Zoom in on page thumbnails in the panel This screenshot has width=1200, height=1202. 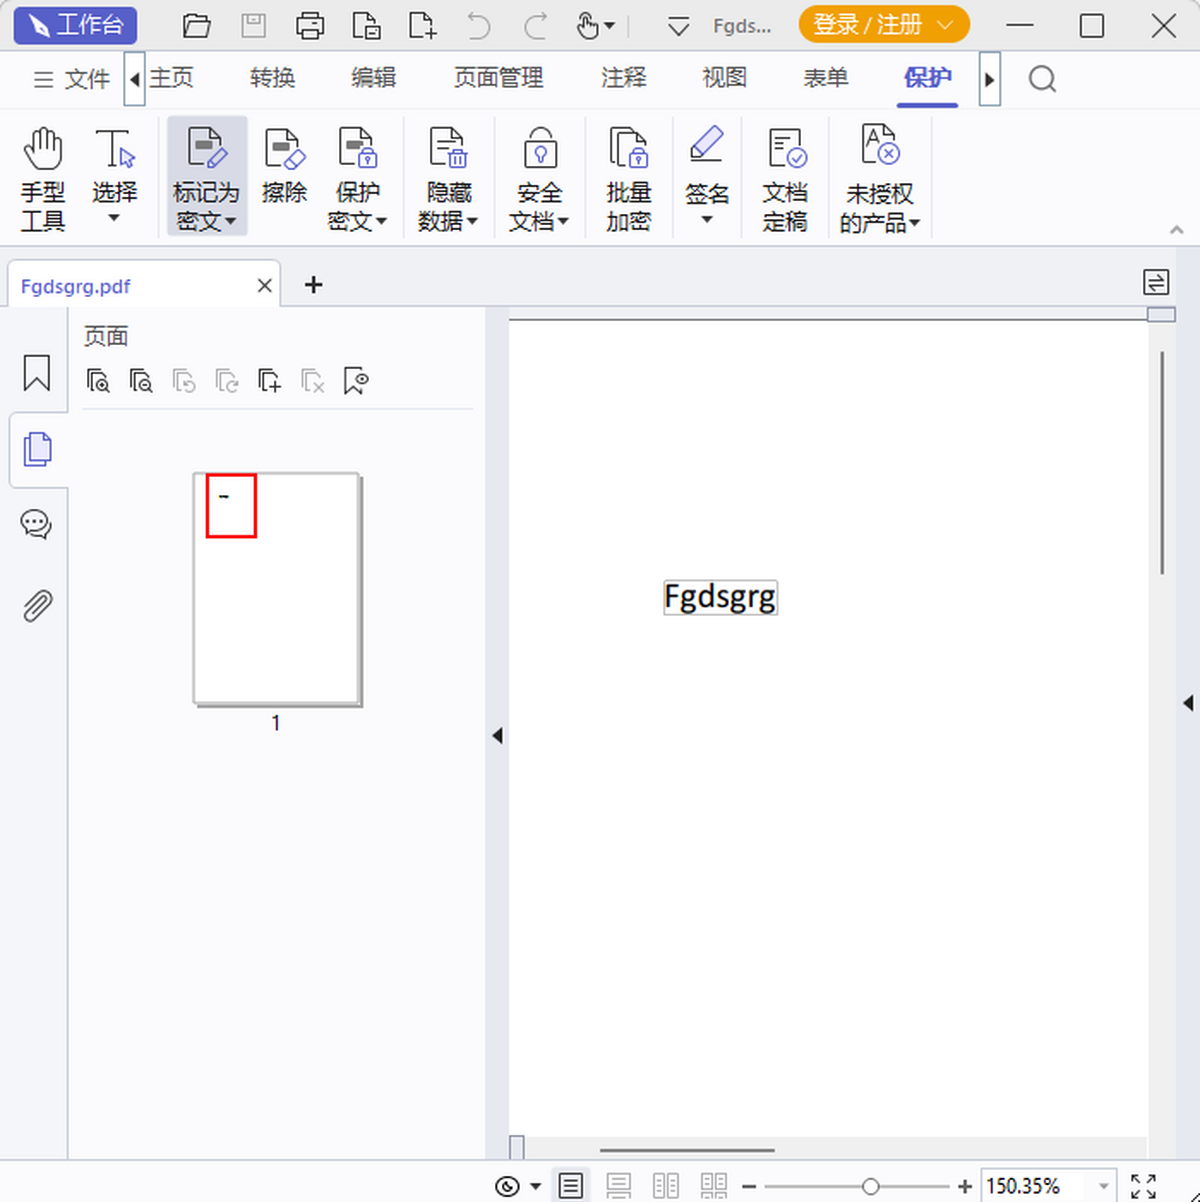98,381
